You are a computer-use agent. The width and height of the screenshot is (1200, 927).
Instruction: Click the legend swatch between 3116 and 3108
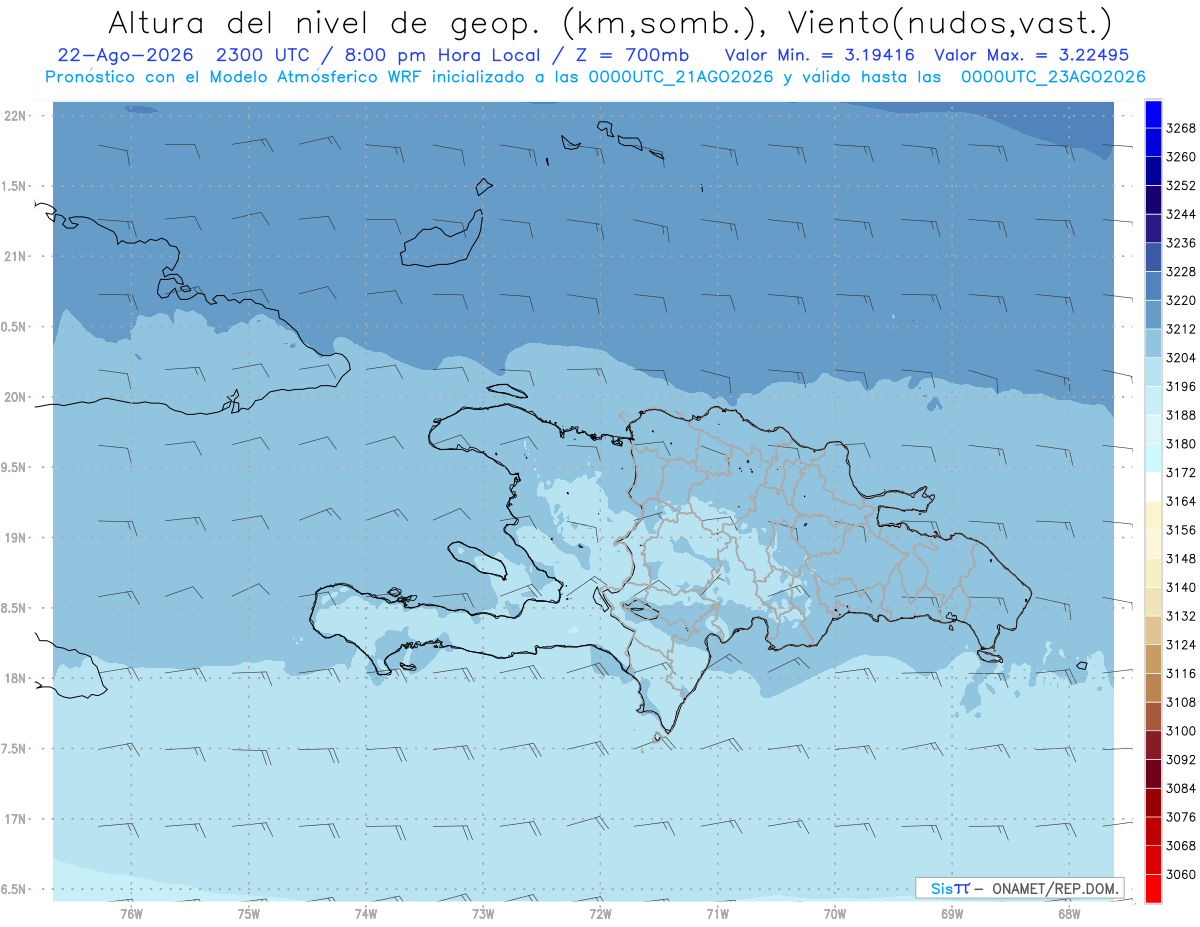point(1153,688)
